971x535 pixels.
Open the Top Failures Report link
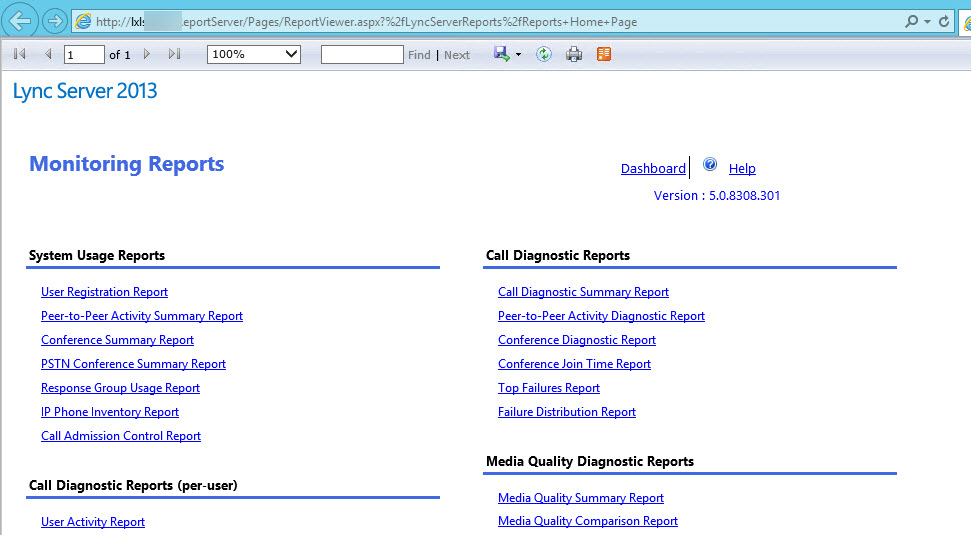548,388
